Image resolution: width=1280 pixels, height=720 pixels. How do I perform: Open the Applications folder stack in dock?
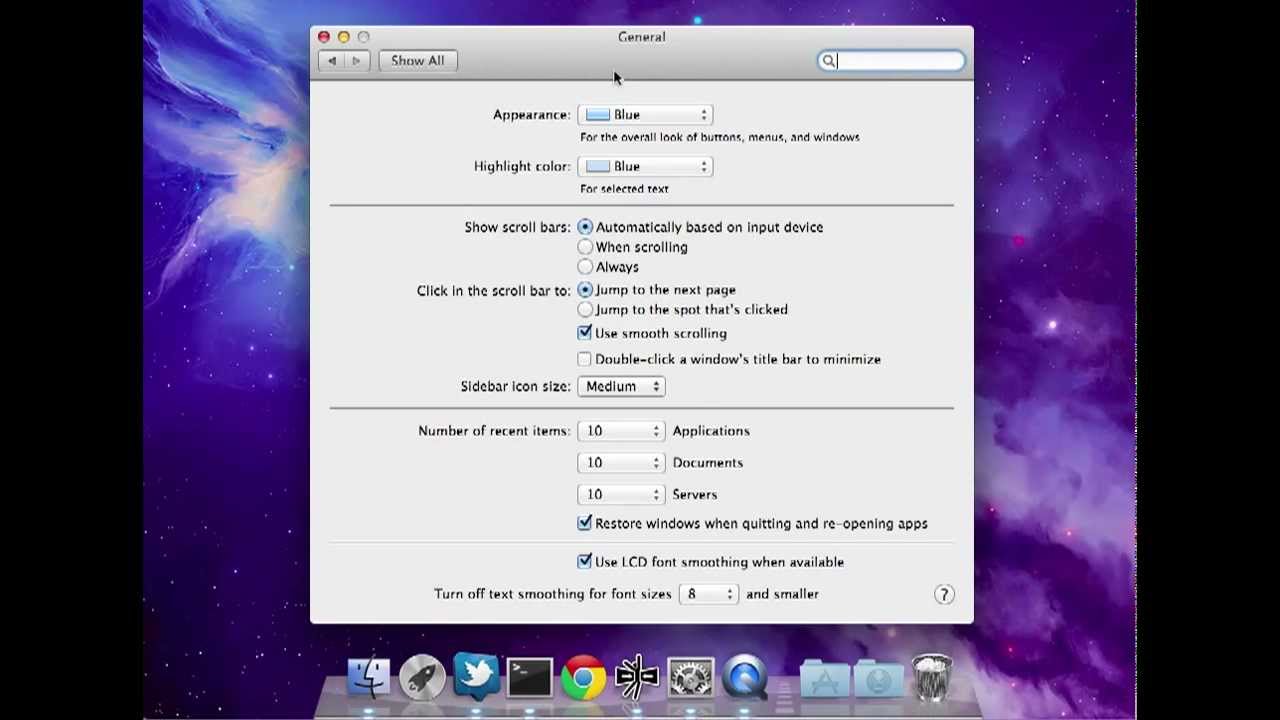825,678
